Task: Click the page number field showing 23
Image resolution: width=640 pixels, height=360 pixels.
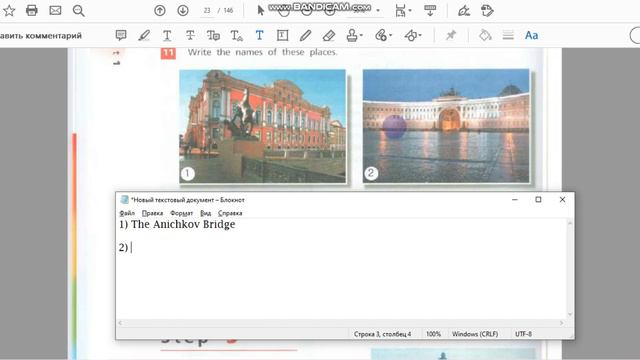Action: 207,11
